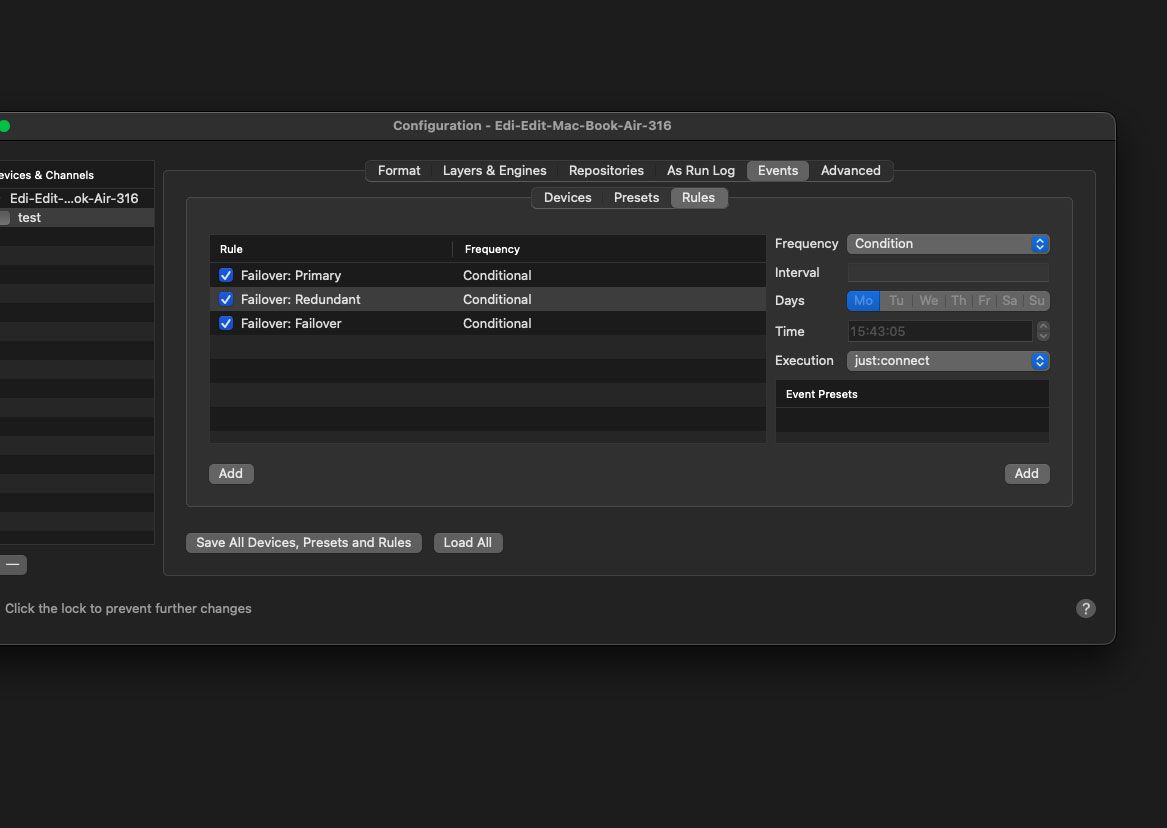
Task: Open the Frequency dropdown showing Condition
Action: tap(947, 244)
